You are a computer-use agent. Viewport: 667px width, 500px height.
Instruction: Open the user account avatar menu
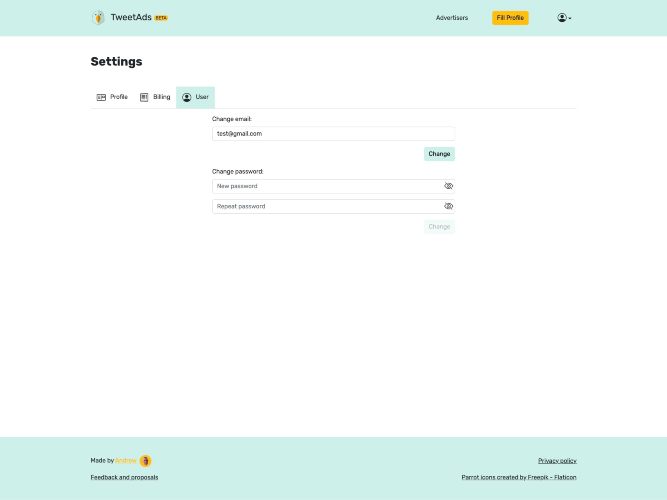pyautogui.click(x=564, y=18)
